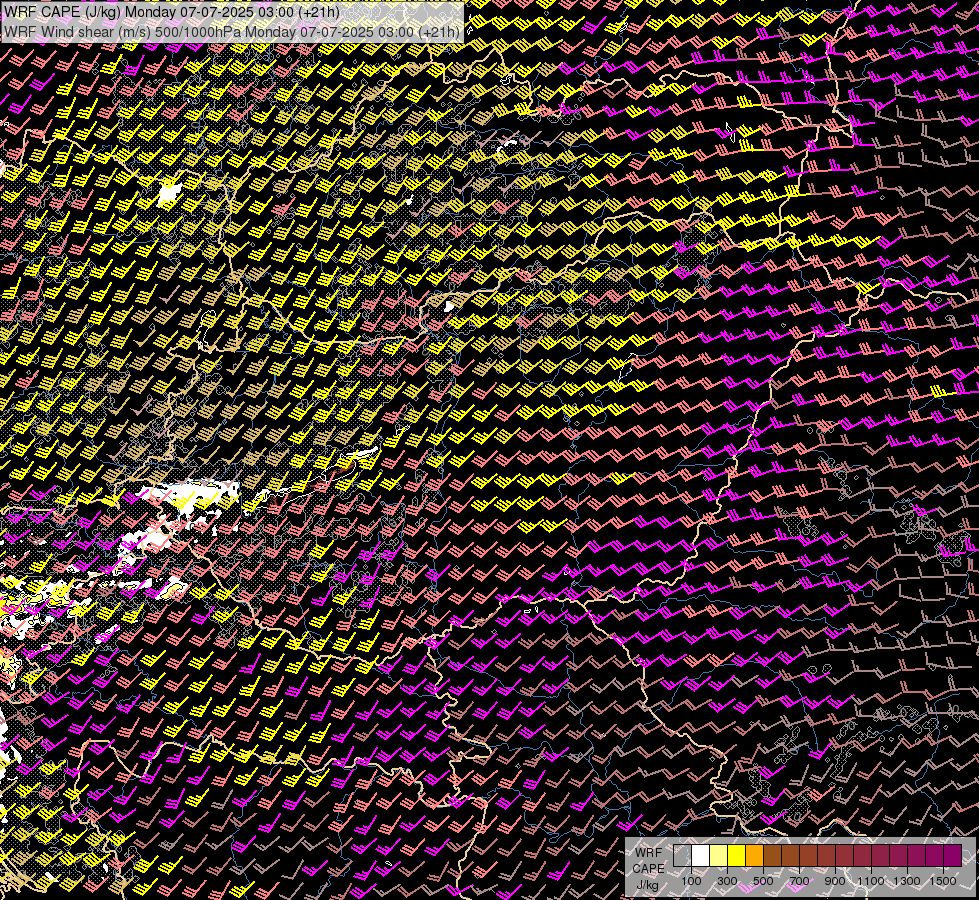Click the WRF Wind shear title line
This screenshot has height=900, width=979.
coord(232,32)
